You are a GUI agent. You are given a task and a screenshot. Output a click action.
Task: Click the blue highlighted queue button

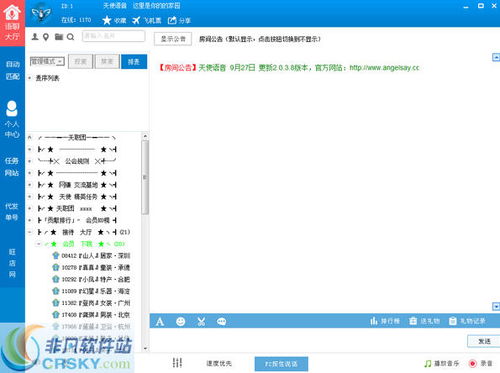[x=134, y=62]
